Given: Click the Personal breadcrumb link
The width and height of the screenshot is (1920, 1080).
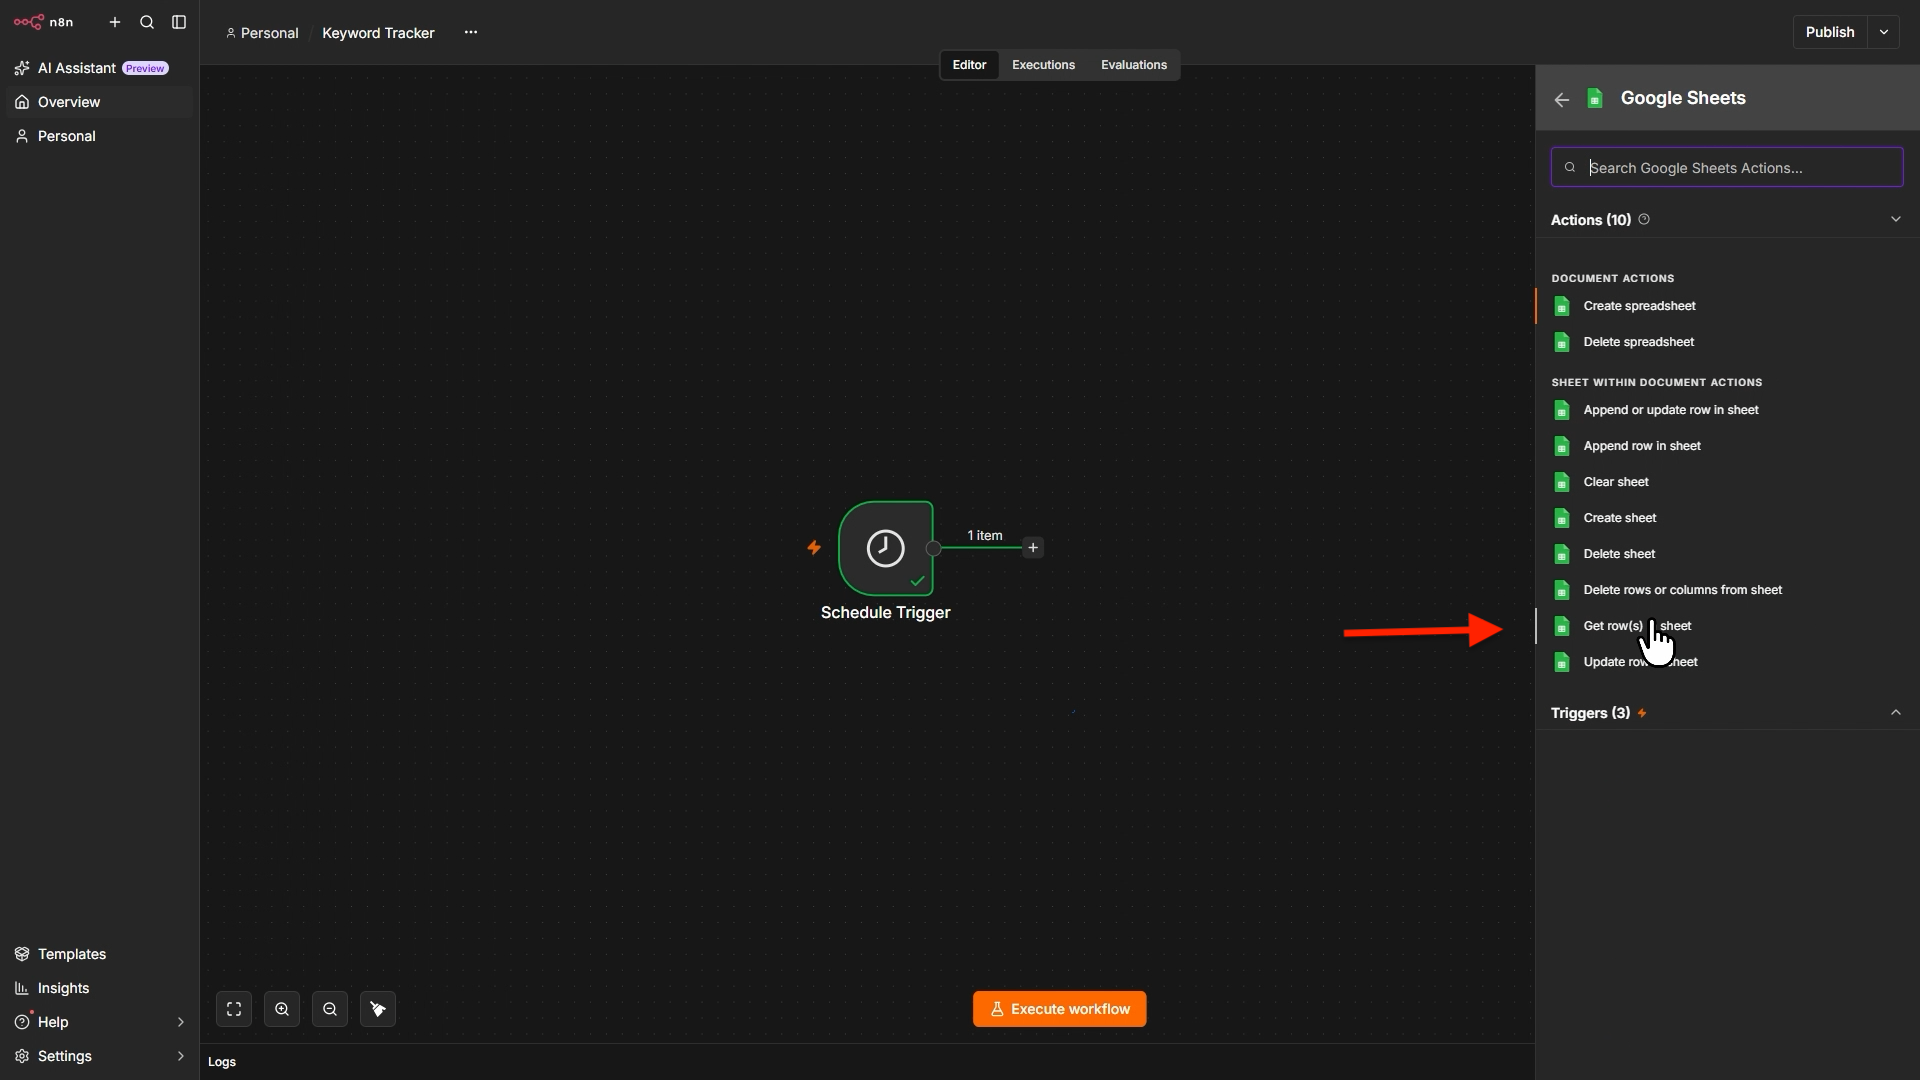Looking at the screenshot, I should coord(262,33).
